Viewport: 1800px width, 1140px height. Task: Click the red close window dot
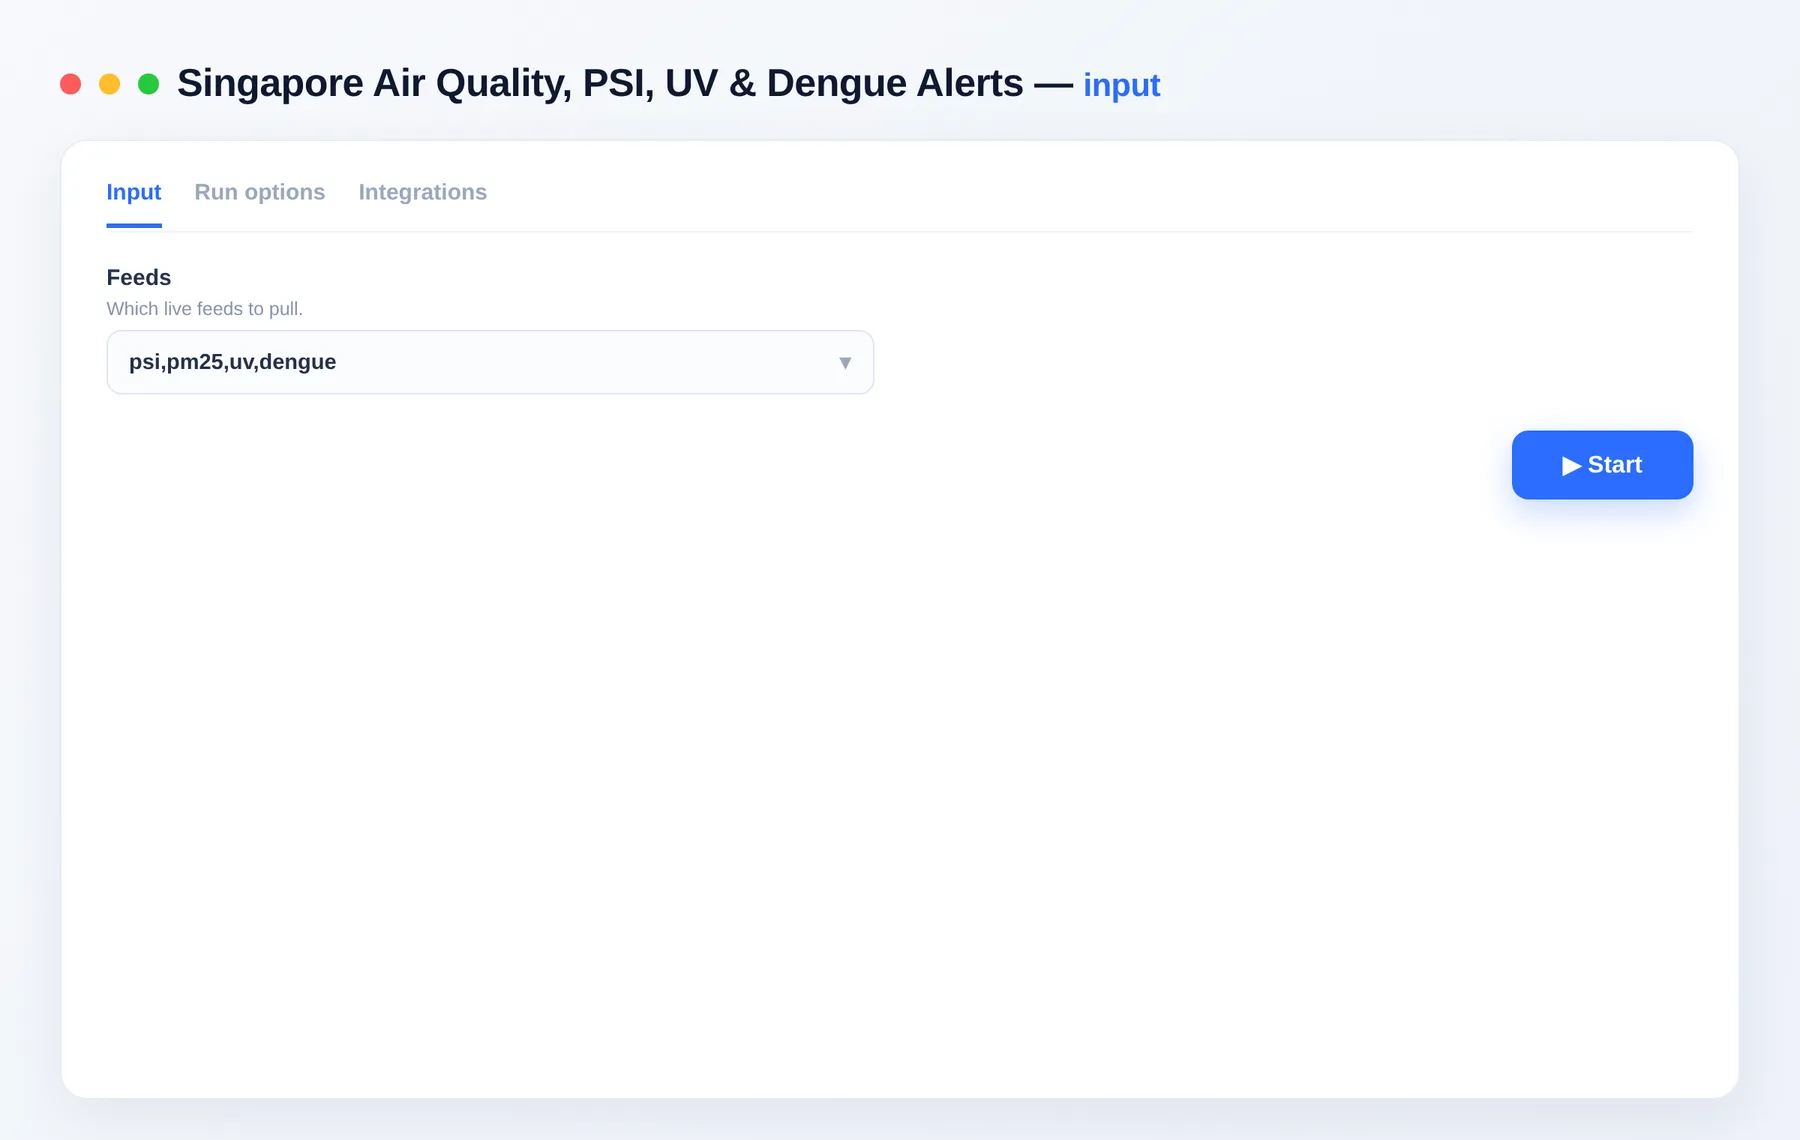pos(70,84)
